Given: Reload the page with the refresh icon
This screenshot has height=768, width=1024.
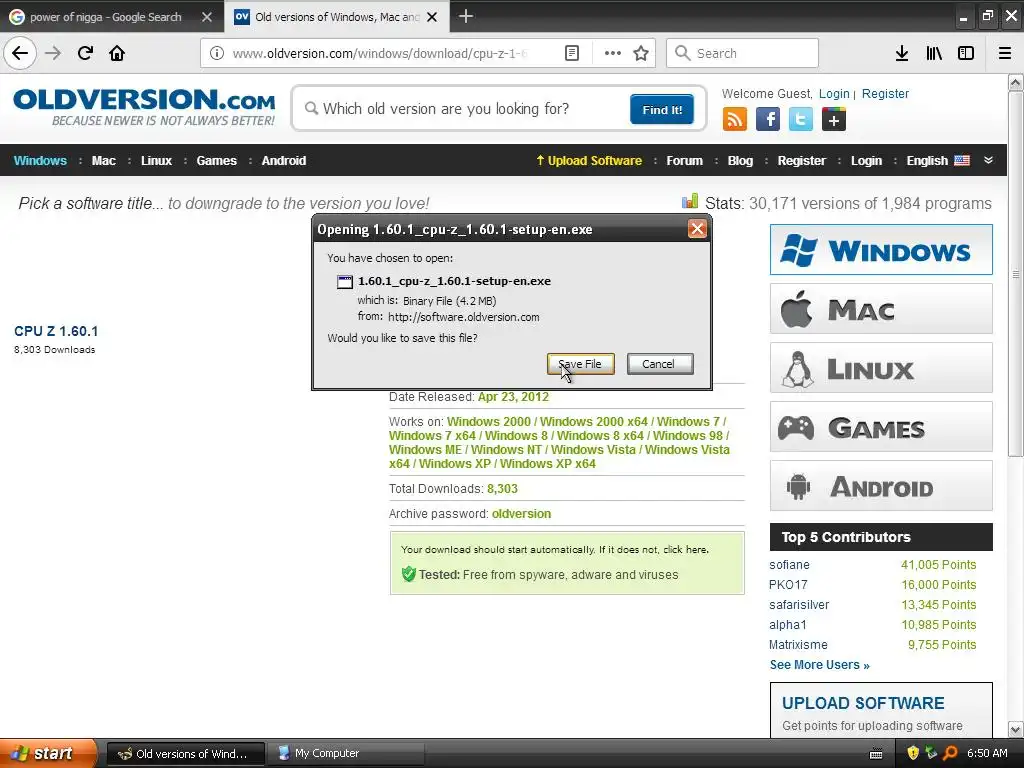Looking at the screenshot, I should pyautogui.click(x=85, y=53).
